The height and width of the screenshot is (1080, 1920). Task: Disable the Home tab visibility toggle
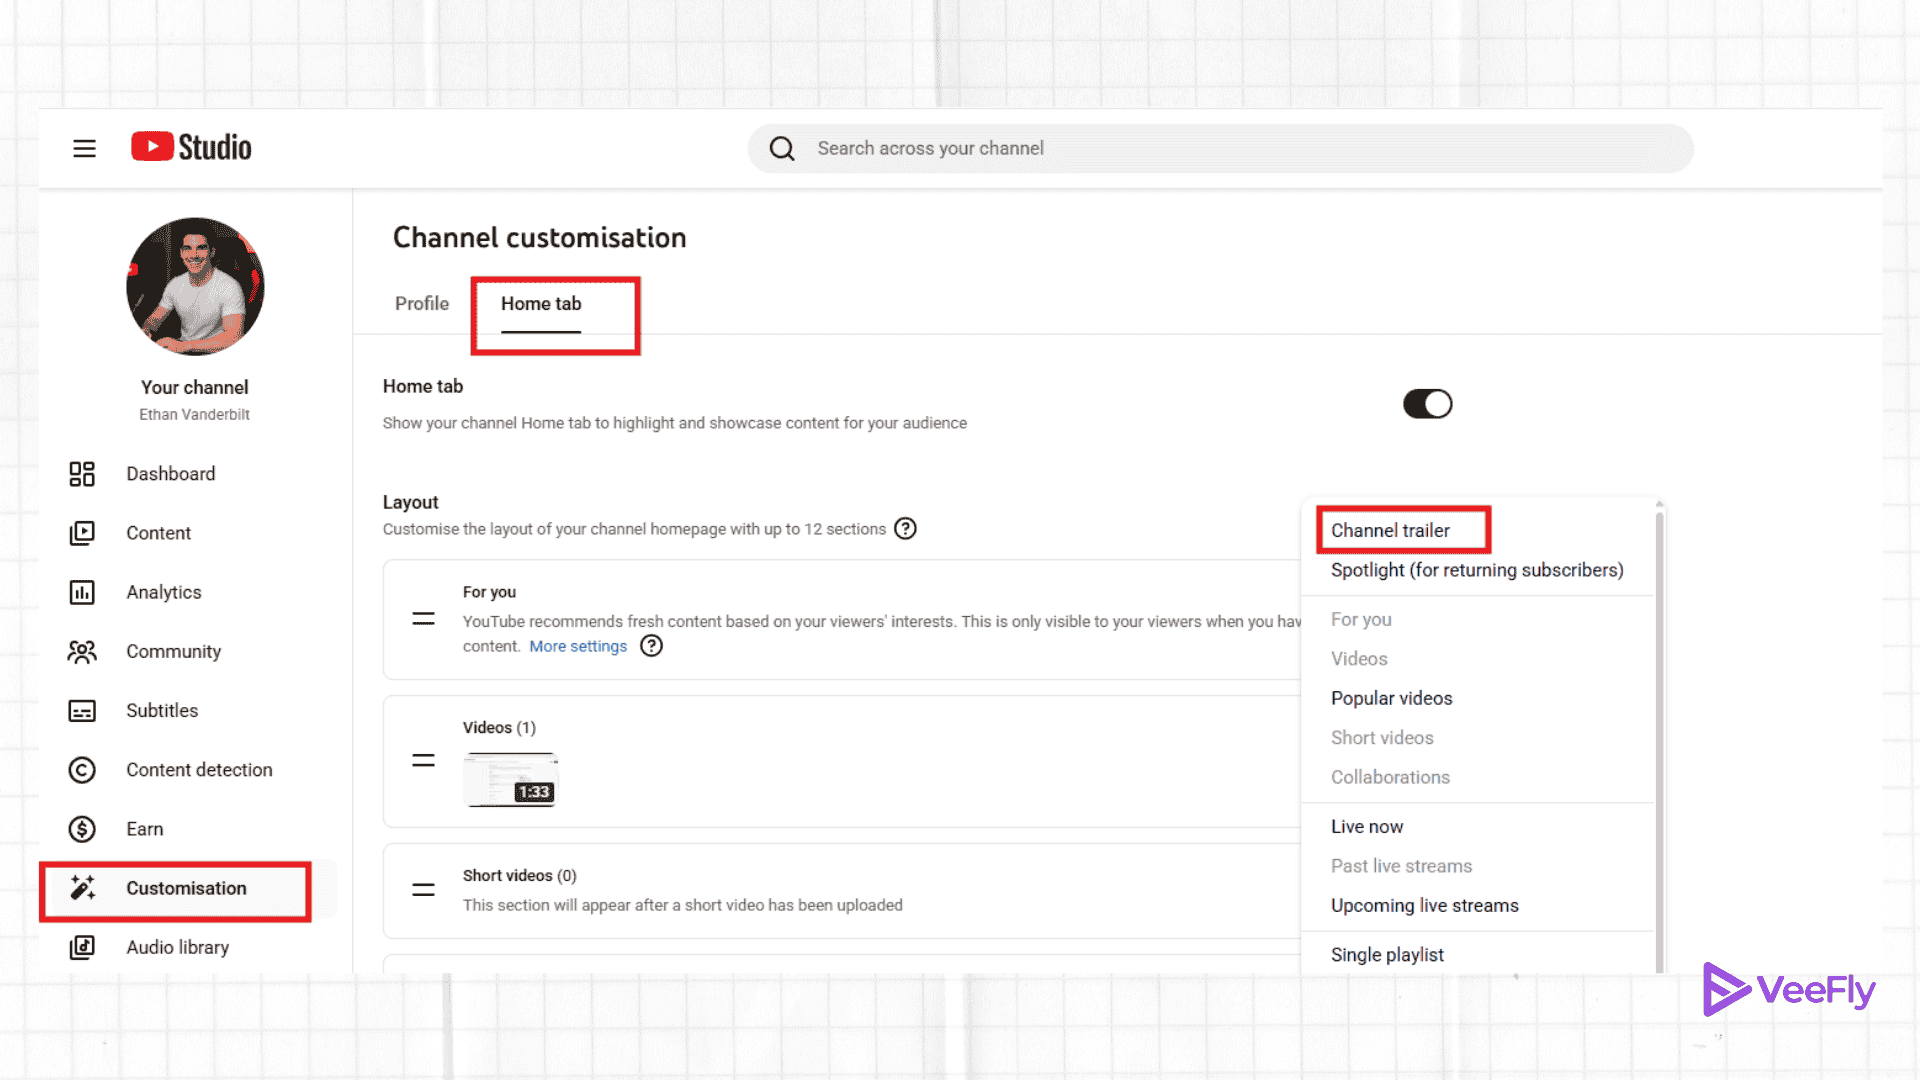pos(1427,403)
